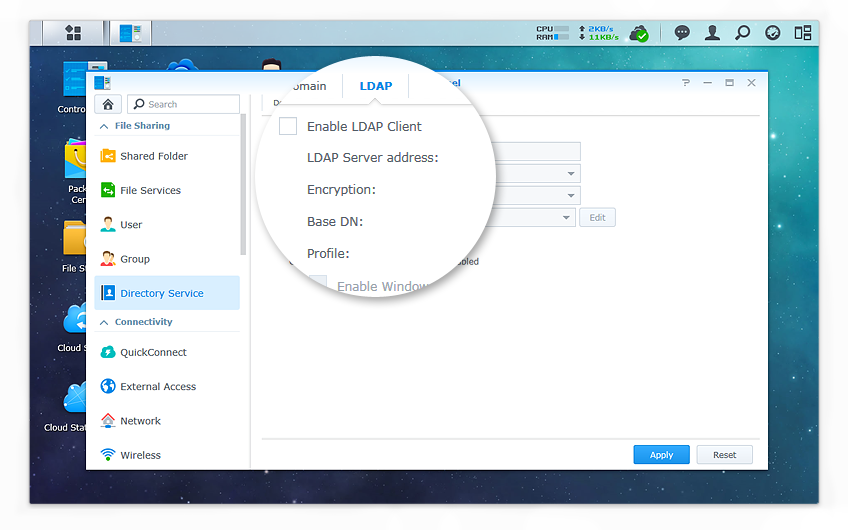Image resolution: width=848 pixels, height=530 pixels.
Task: Open the resource monitor gauge icon
Action: pos(773,33)
